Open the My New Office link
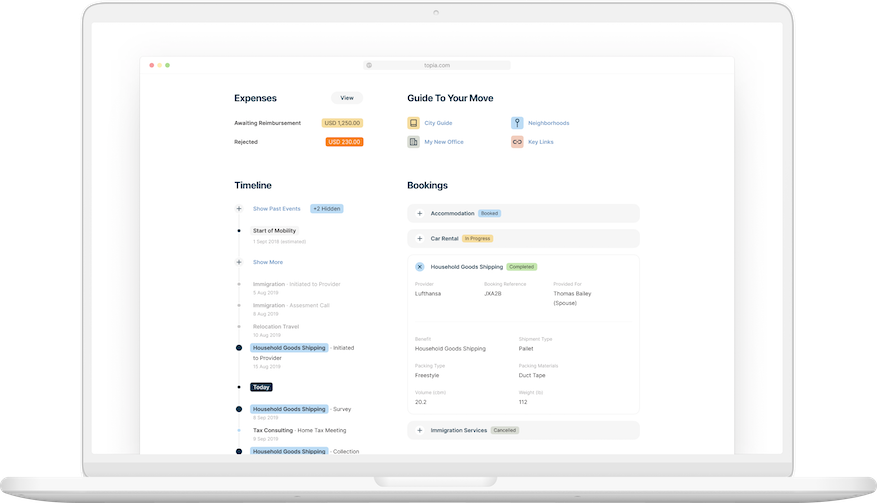 (444, 142)
